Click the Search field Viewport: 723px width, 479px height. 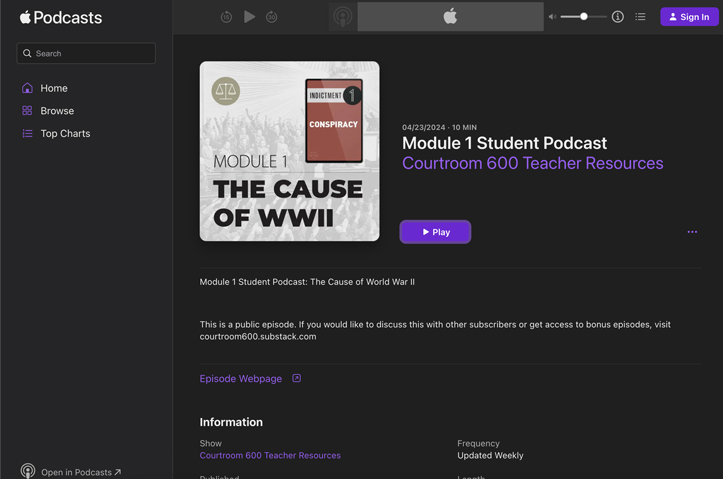click(86, 53)
